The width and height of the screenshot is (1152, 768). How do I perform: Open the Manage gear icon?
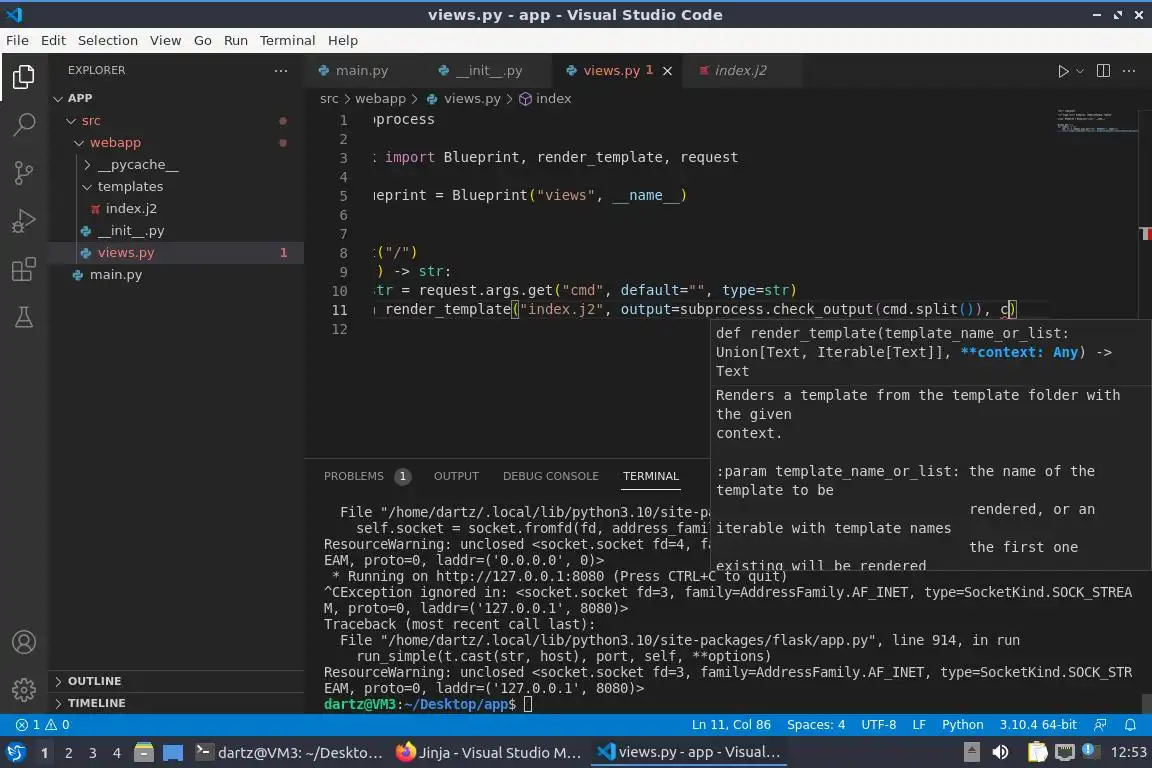[x=24, y=690]
